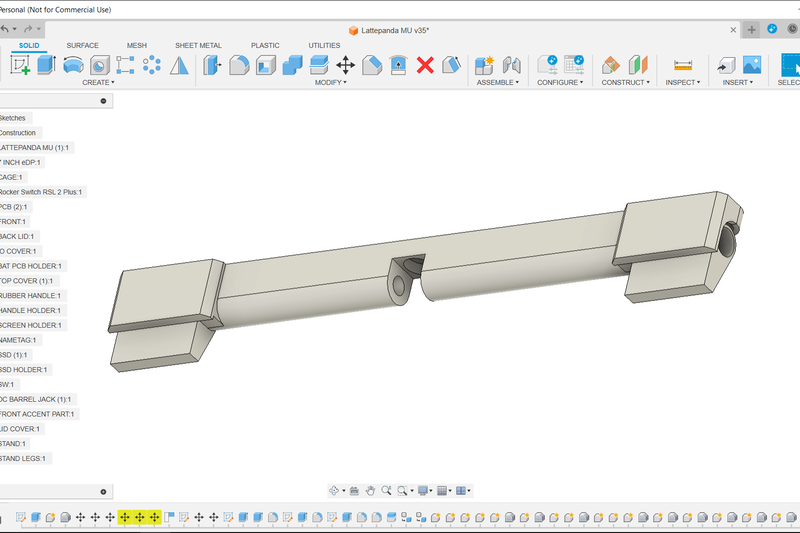Select the Measure tool
Screen dimensions: 800x533
pos(683,65)
